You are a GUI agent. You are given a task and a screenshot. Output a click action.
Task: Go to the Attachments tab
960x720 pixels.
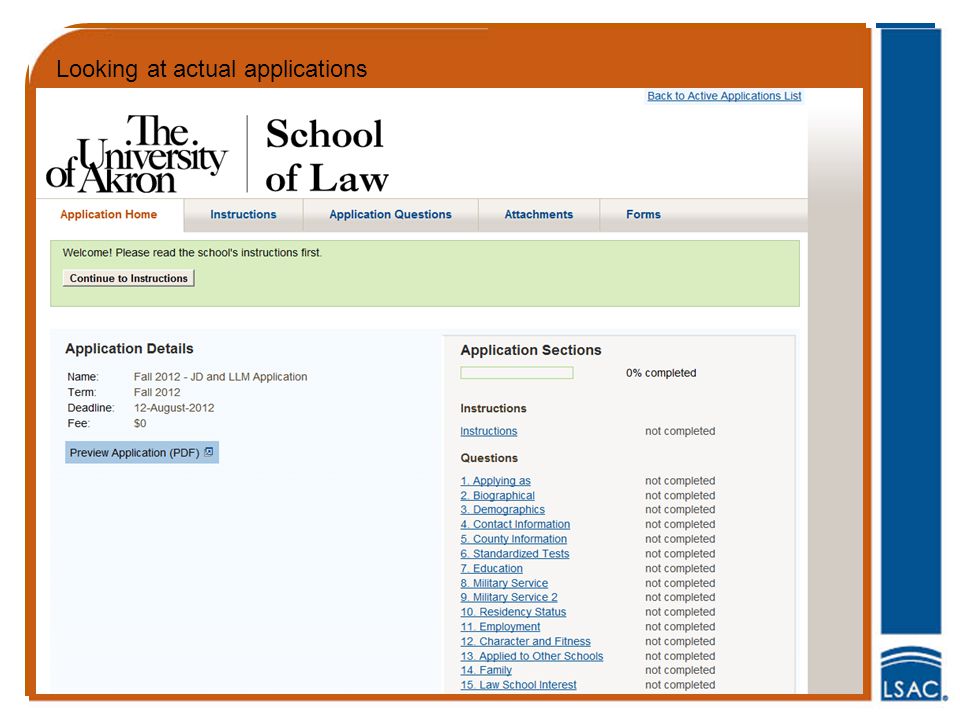(539, 214)
